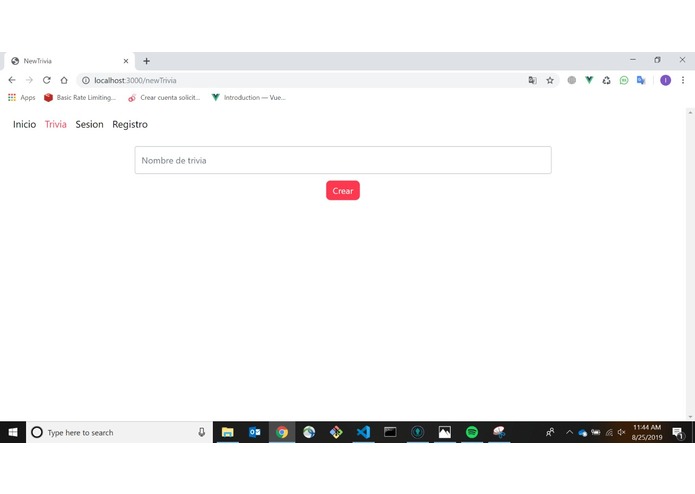The width and height of the screenshot is (695, 494).
Task: Click the battery tray icon
Action: click(x=596, y=432)
